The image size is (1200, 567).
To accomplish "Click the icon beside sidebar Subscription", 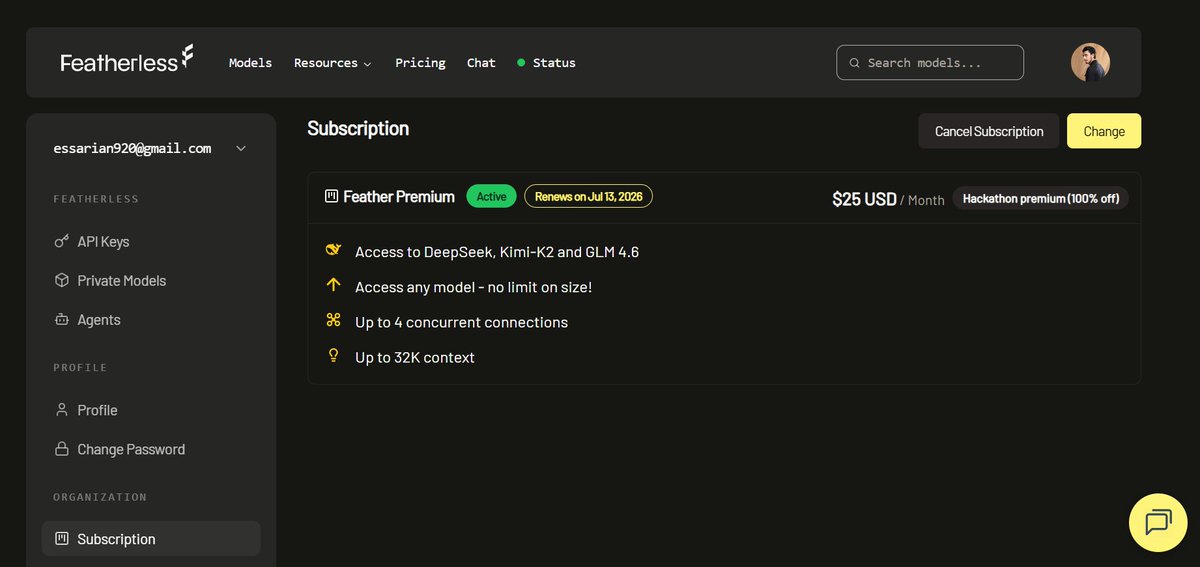I will pos(61,538).
